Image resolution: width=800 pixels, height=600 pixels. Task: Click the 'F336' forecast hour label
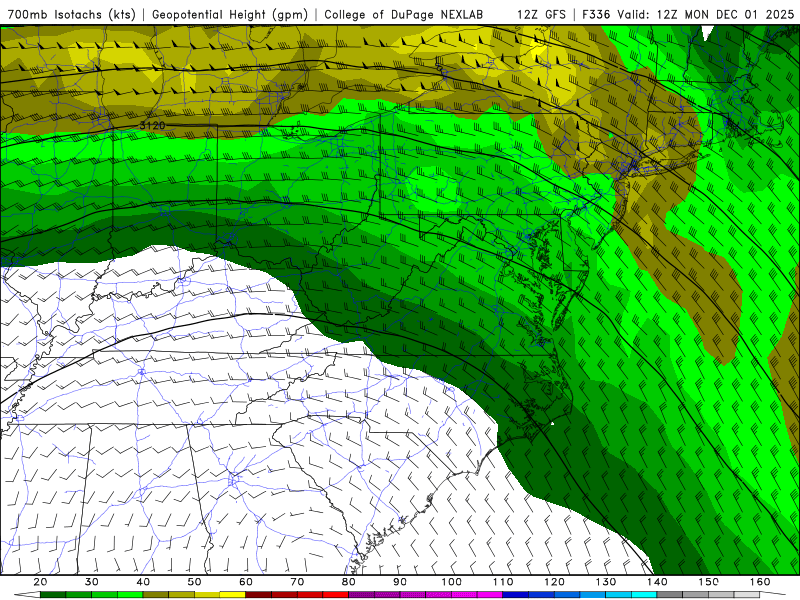(596, 14)
